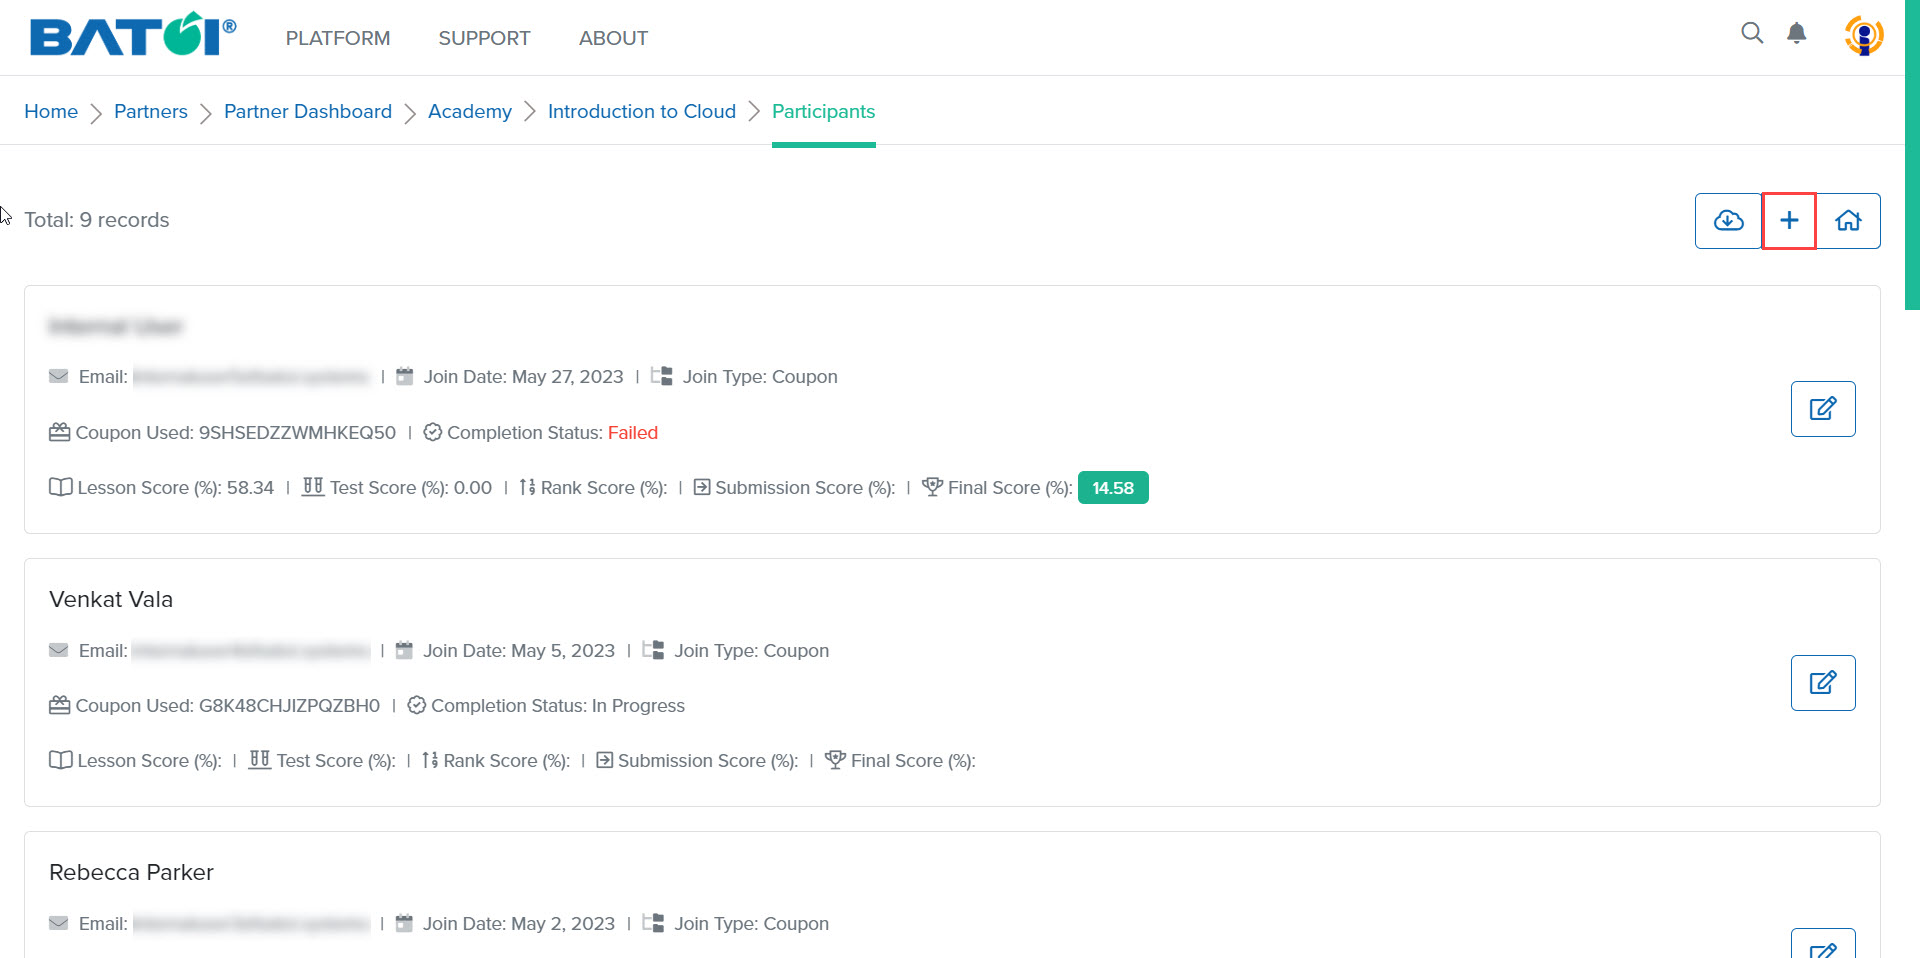Click the cloud download export icon
This screenshot has height=958, width=1920.
click(1728, 220)
